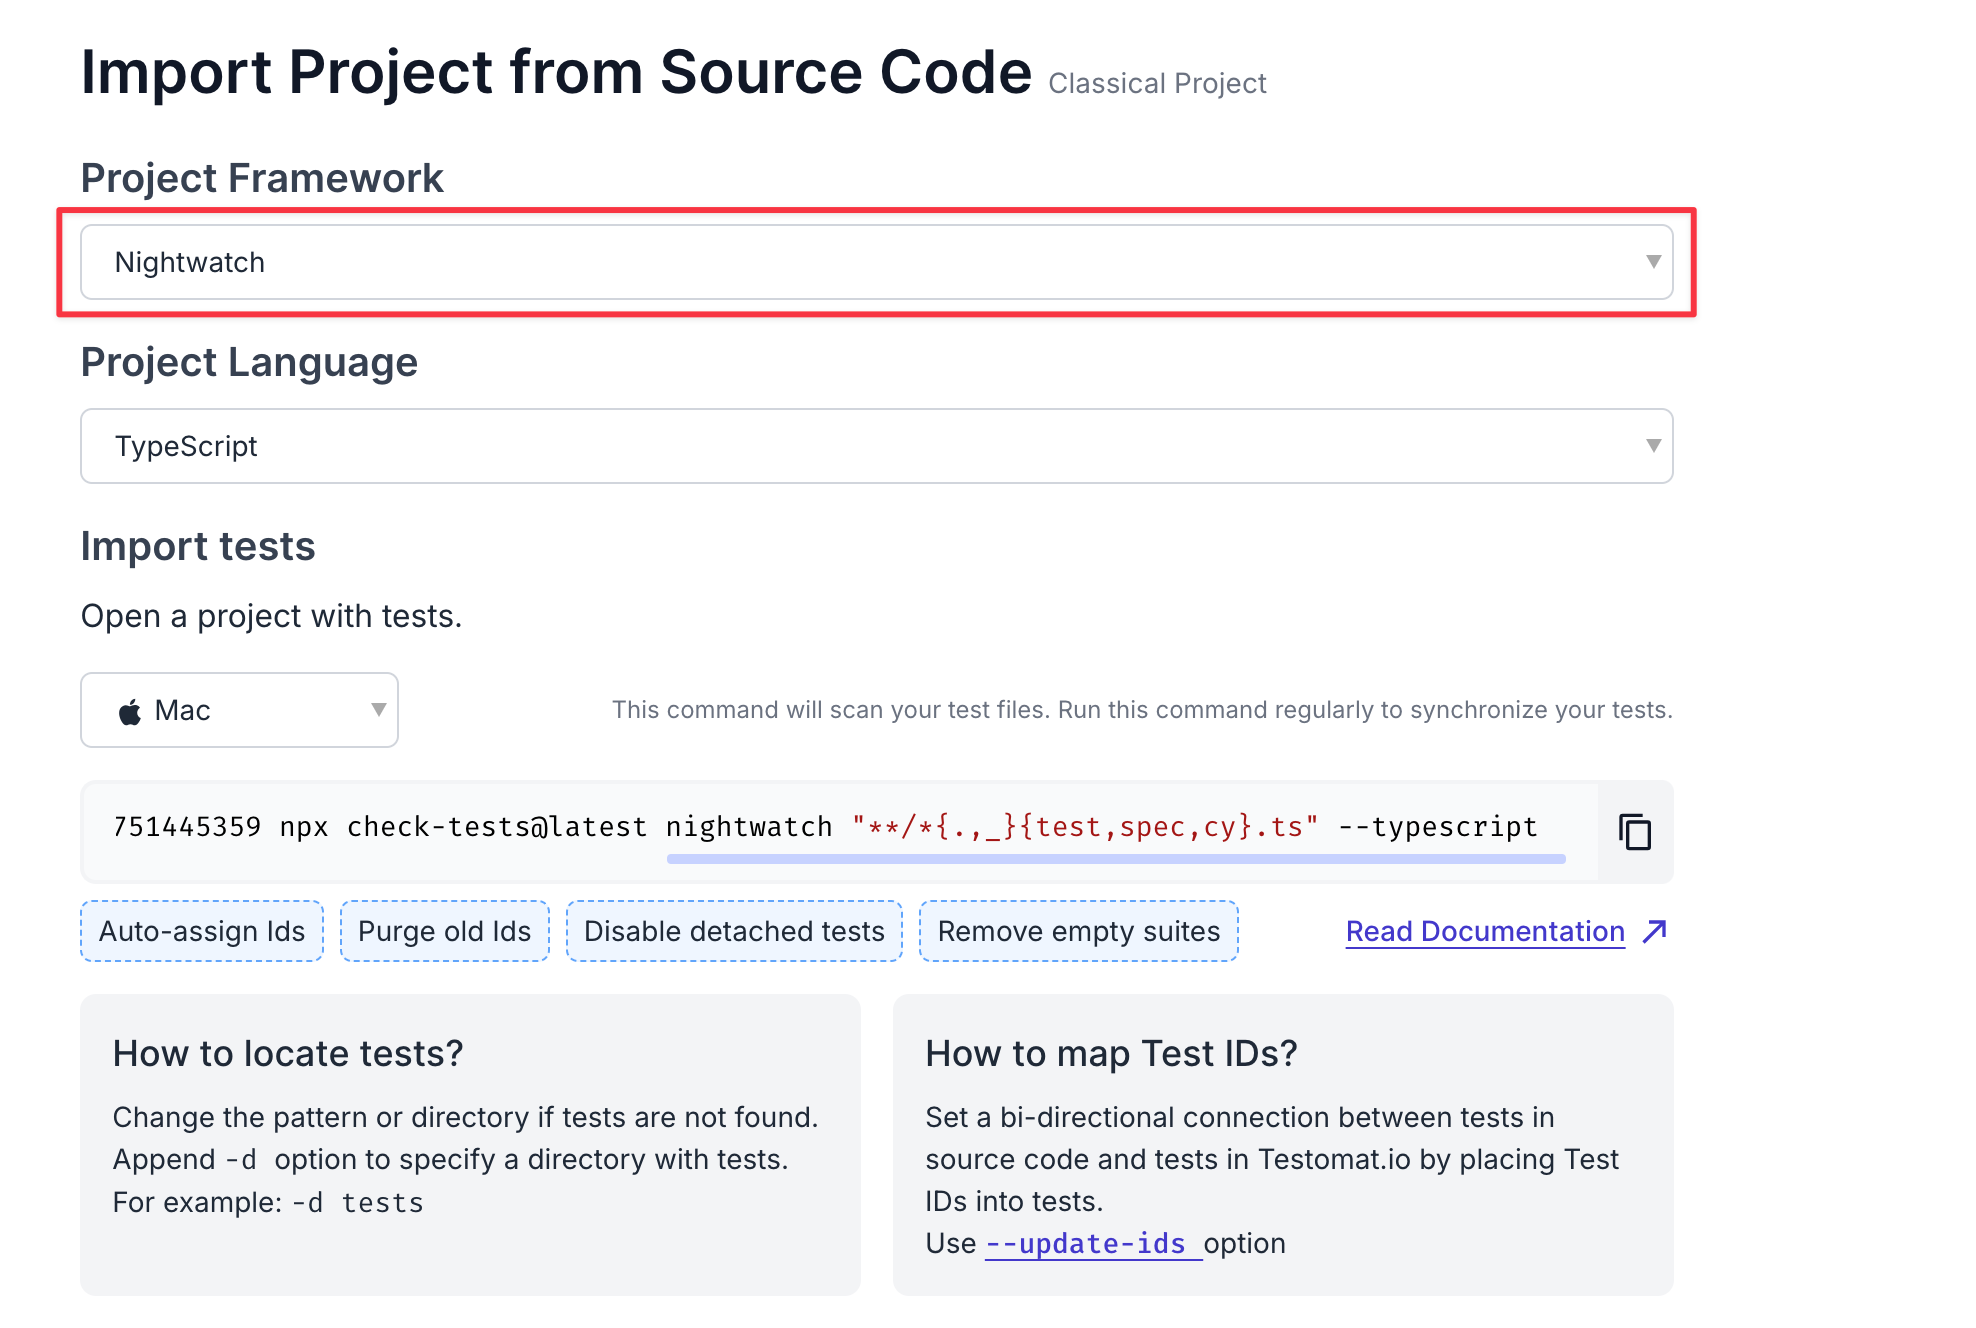Click the Project Framework heading
The image size is (1976, 1328).
(x=262, y=178)
